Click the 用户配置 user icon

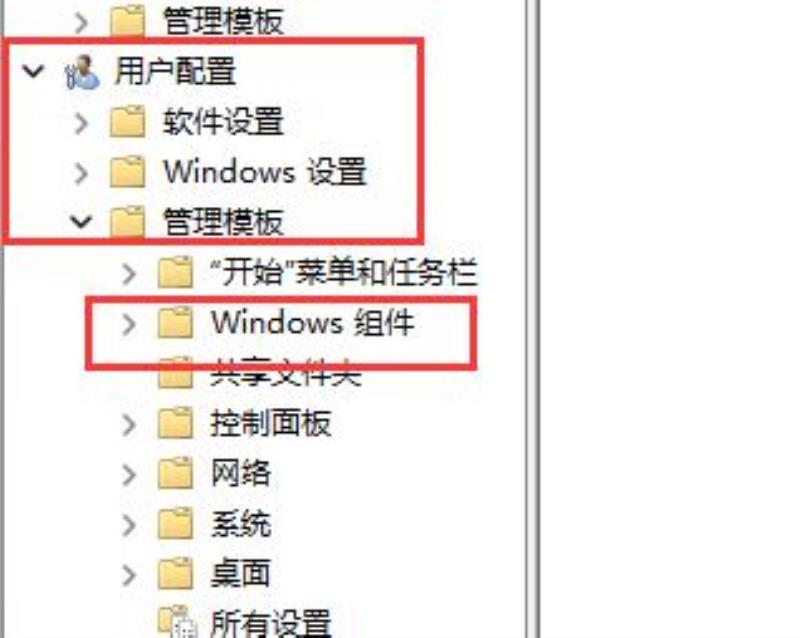click(82, 72)
